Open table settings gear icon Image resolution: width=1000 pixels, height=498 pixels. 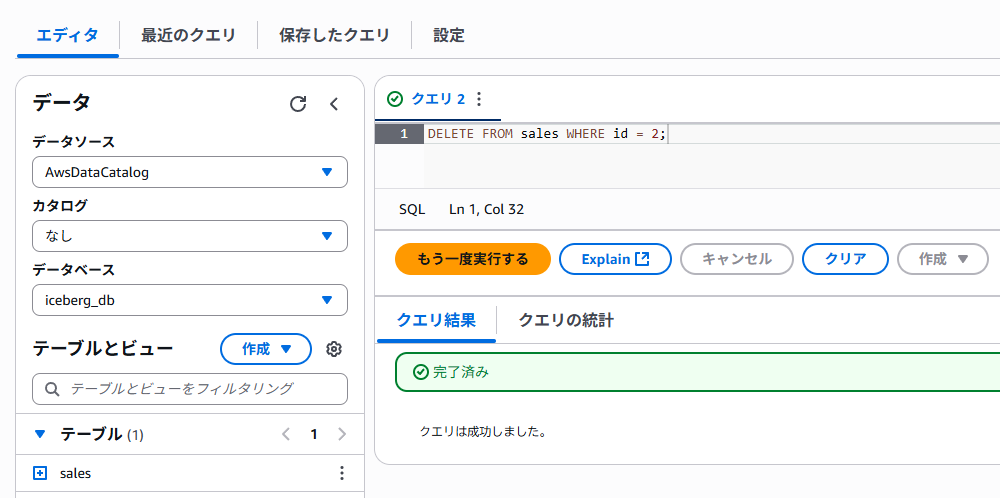point(335,349)
